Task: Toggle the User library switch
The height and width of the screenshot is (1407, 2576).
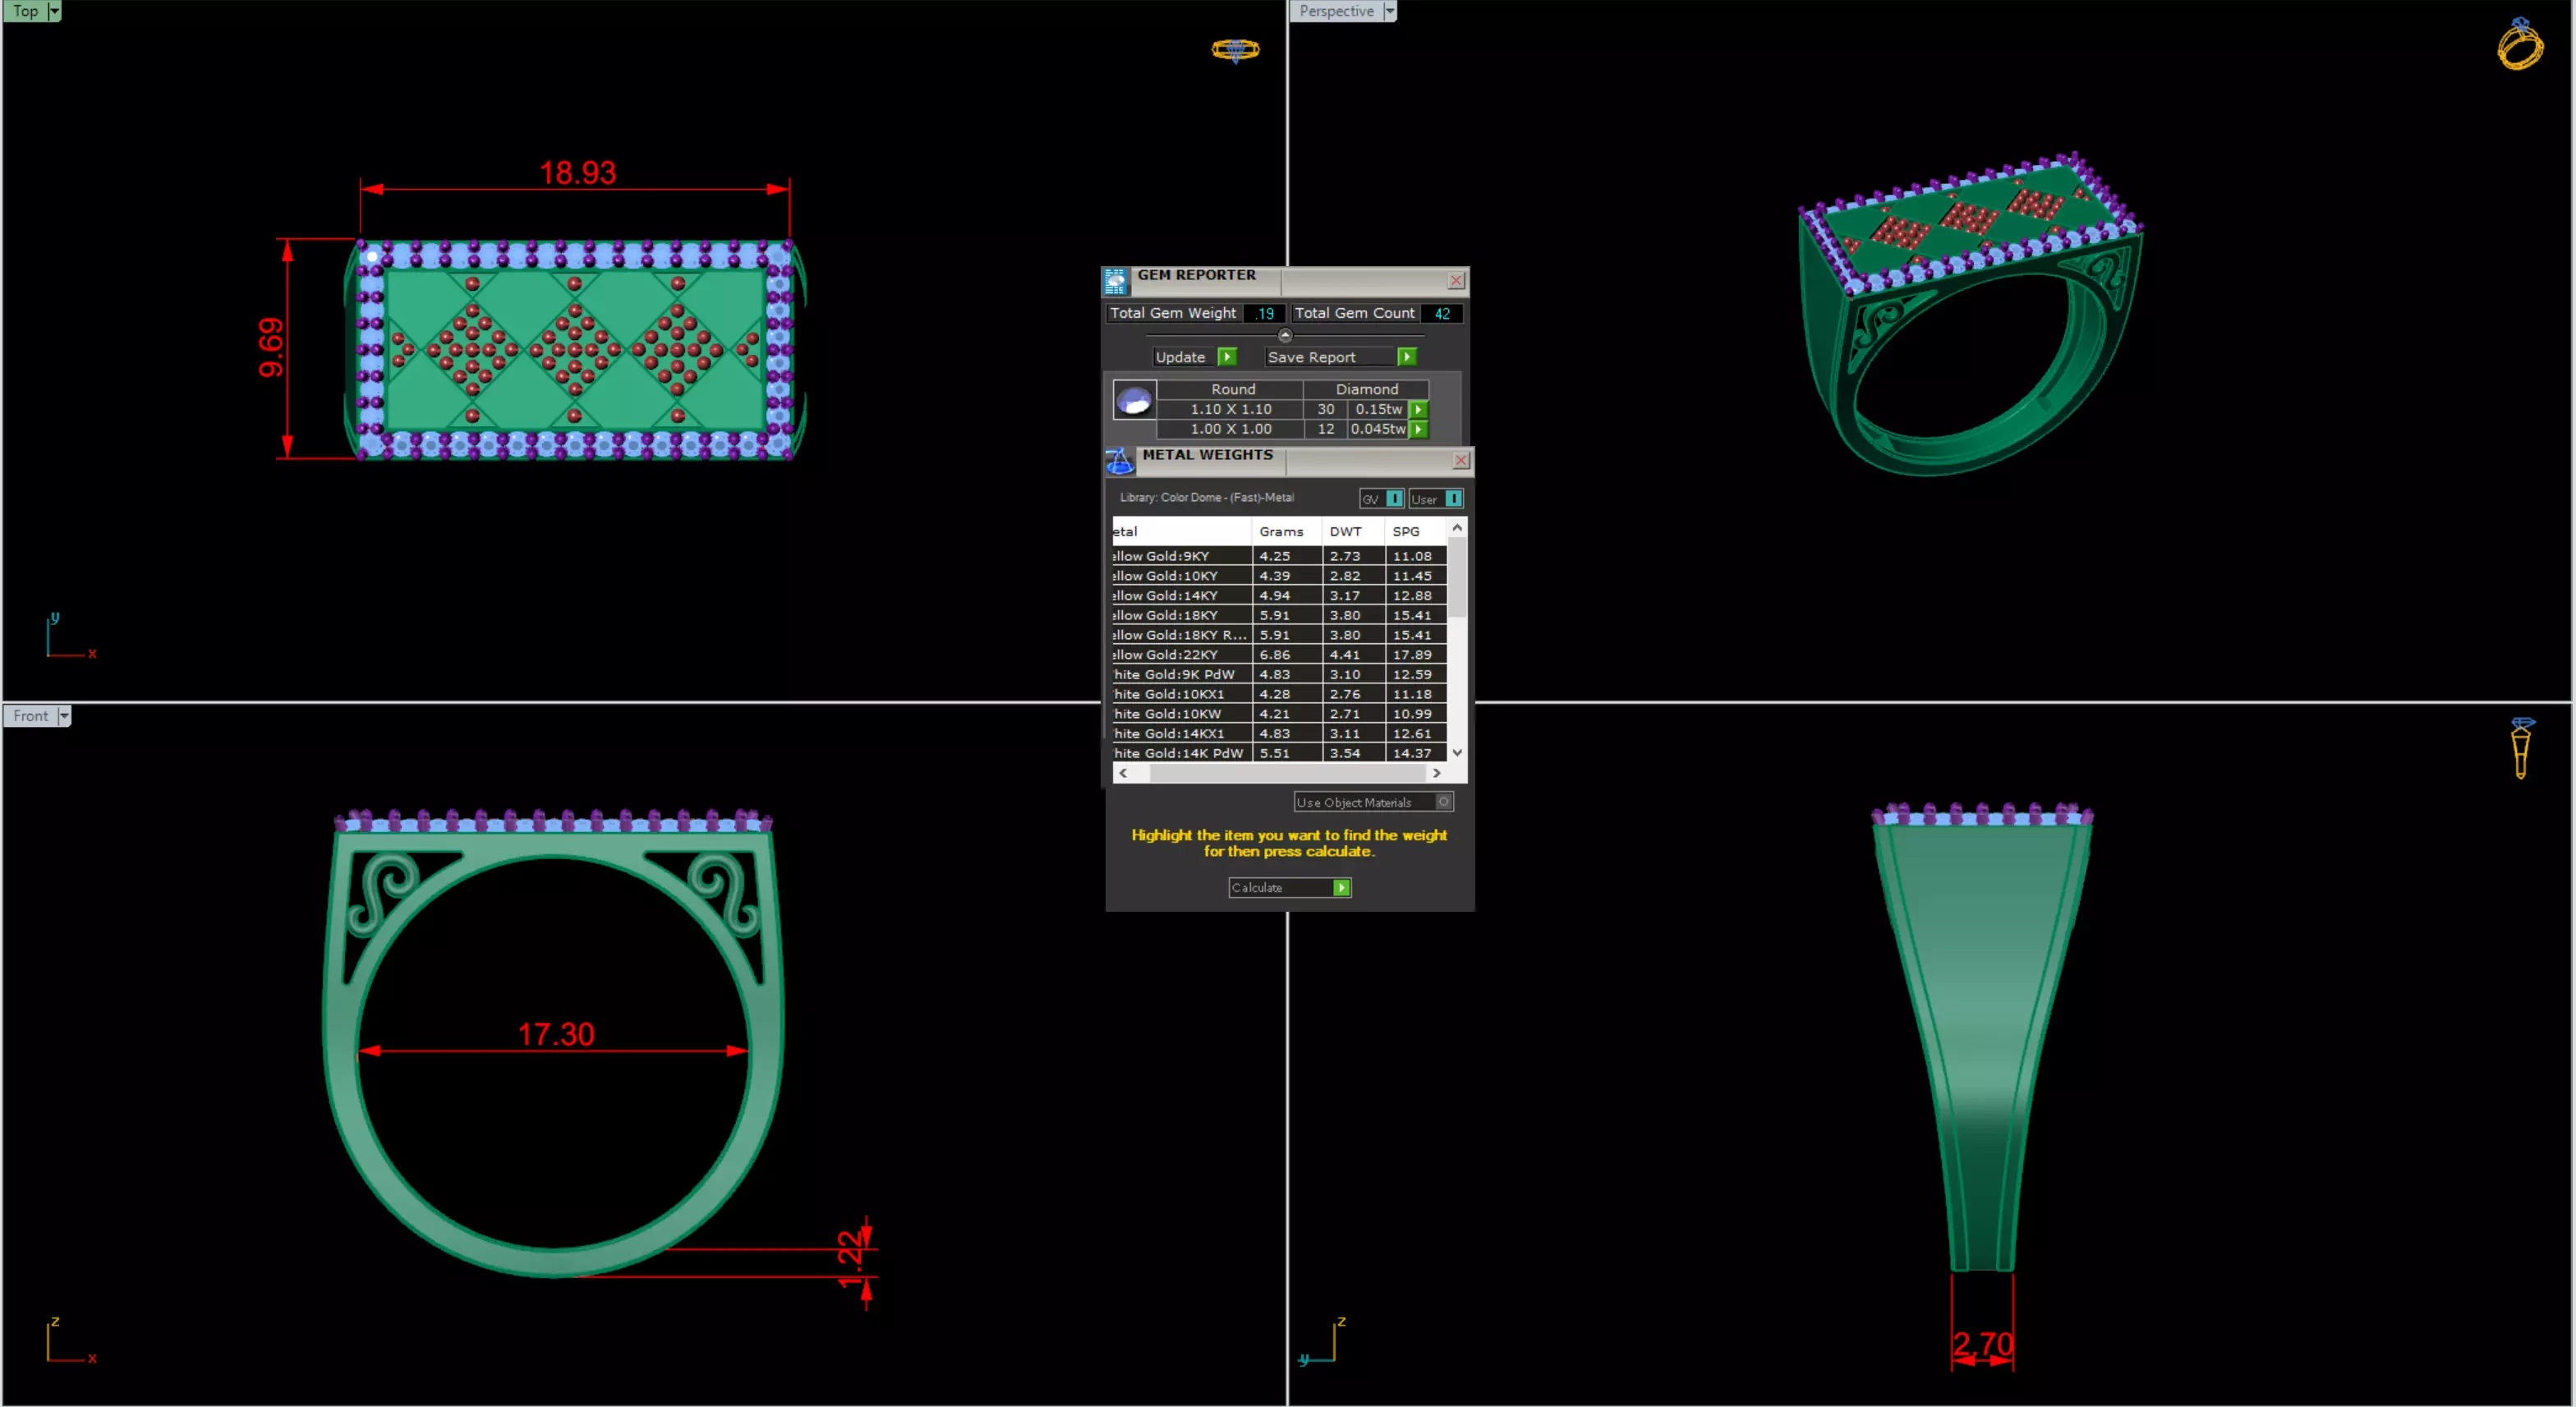Action: coord(1454,498)
